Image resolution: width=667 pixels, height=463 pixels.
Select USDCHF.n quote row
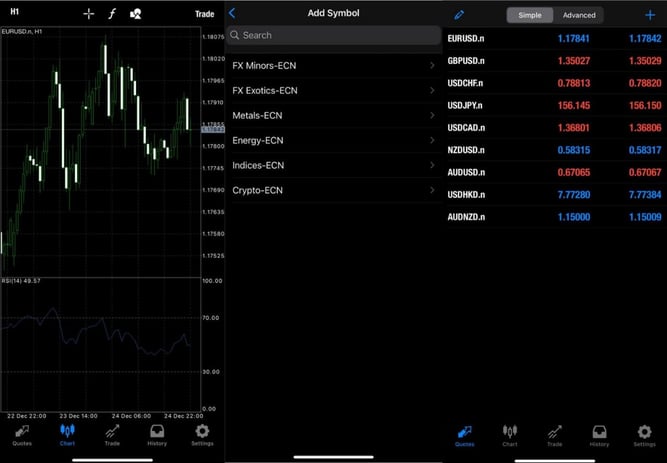[x=555, y=83]
